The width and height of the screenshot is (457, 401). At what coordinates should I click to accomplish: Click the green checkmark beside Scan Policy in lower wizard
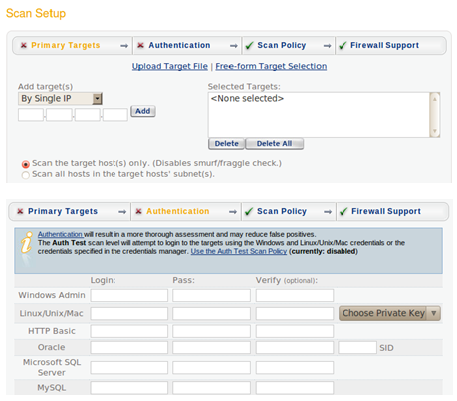(x=249, y=211)
